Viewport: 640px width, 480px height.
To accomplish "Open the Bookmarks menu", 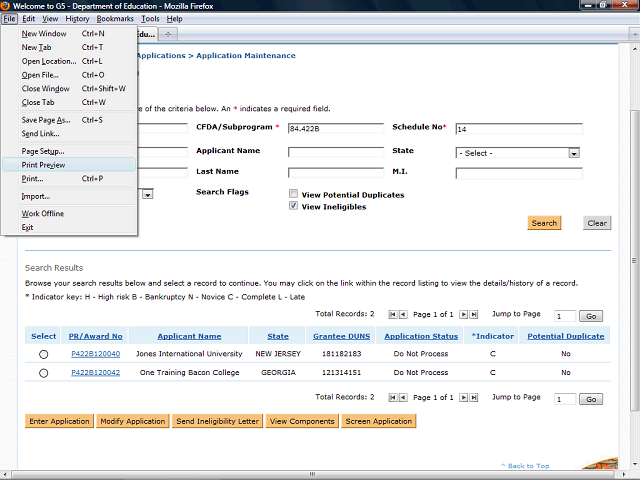I will pos(115,19).
